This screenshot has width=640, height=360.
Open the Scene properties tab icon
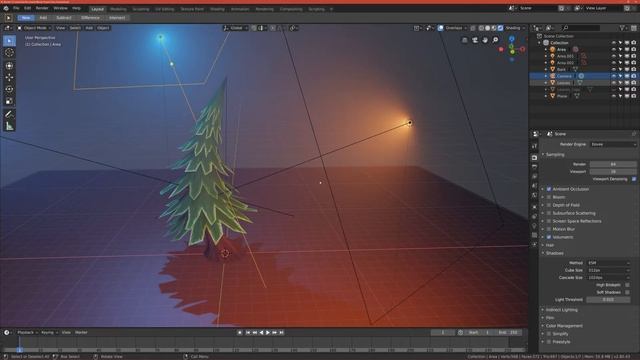point(535,186)
